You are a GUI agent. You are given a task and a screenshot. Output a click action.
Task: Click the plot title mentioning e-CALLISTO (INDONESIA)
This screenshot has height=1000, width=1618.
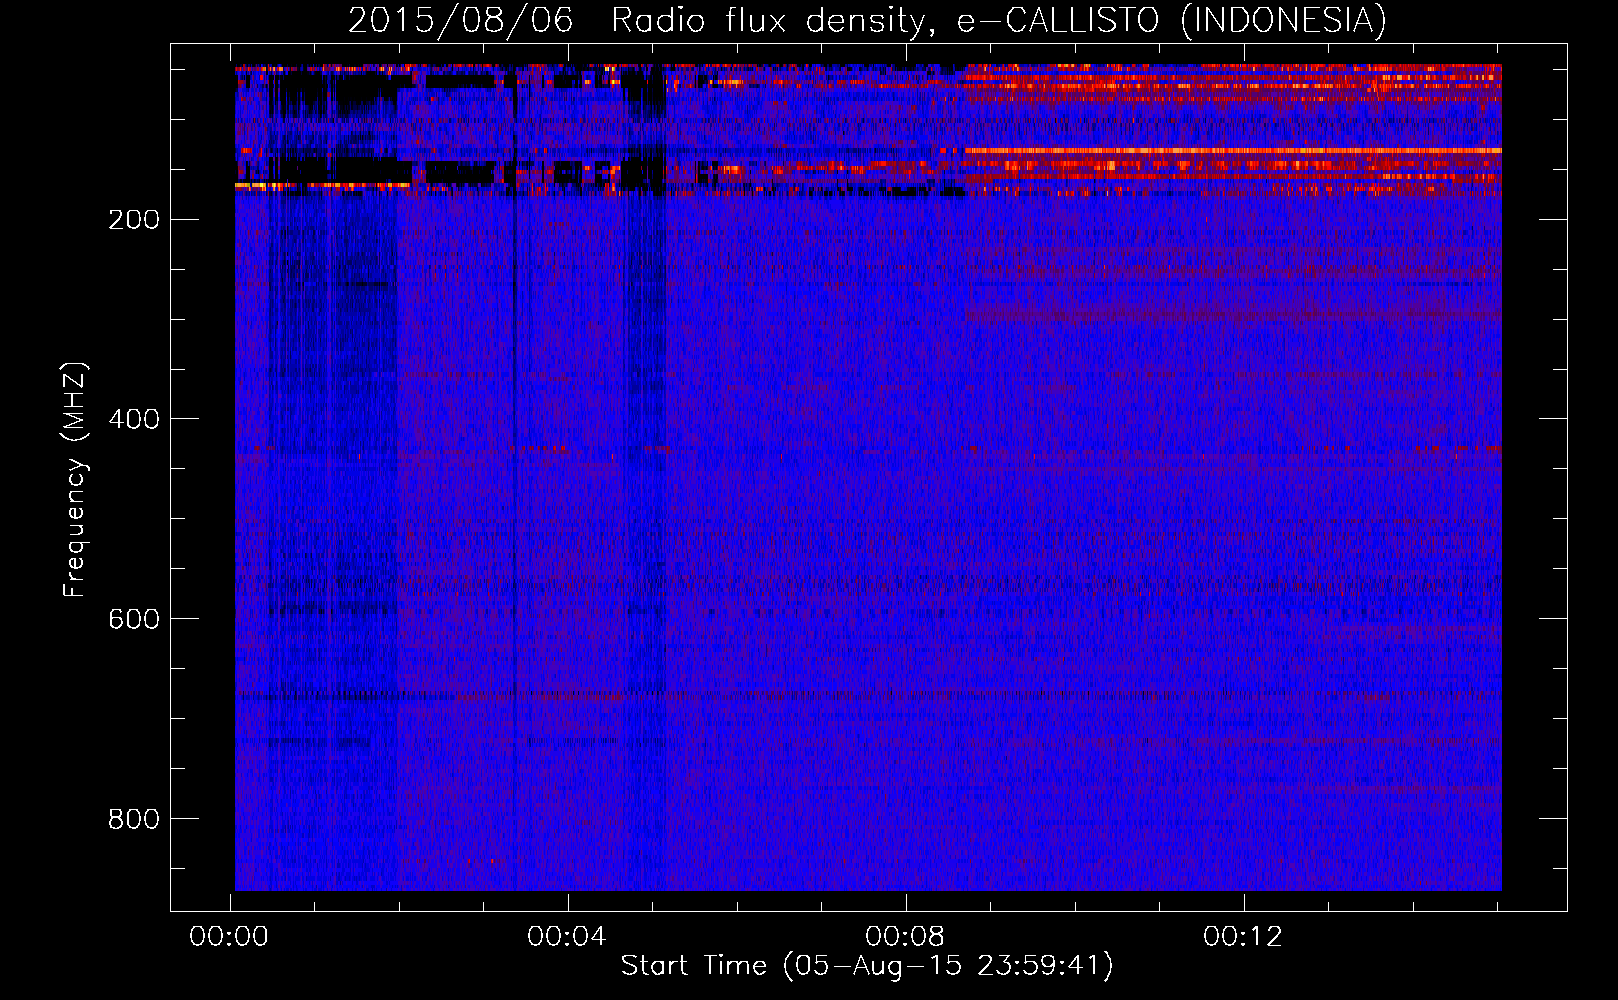coord(867,20)
